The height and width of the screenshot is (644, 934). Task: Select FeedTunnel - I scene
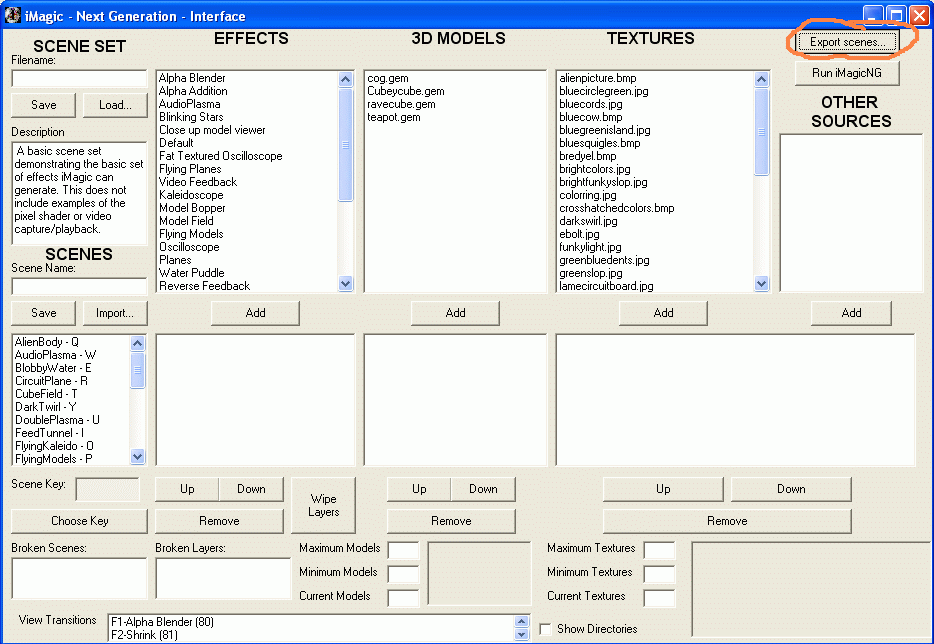click(x=49, y=433)
